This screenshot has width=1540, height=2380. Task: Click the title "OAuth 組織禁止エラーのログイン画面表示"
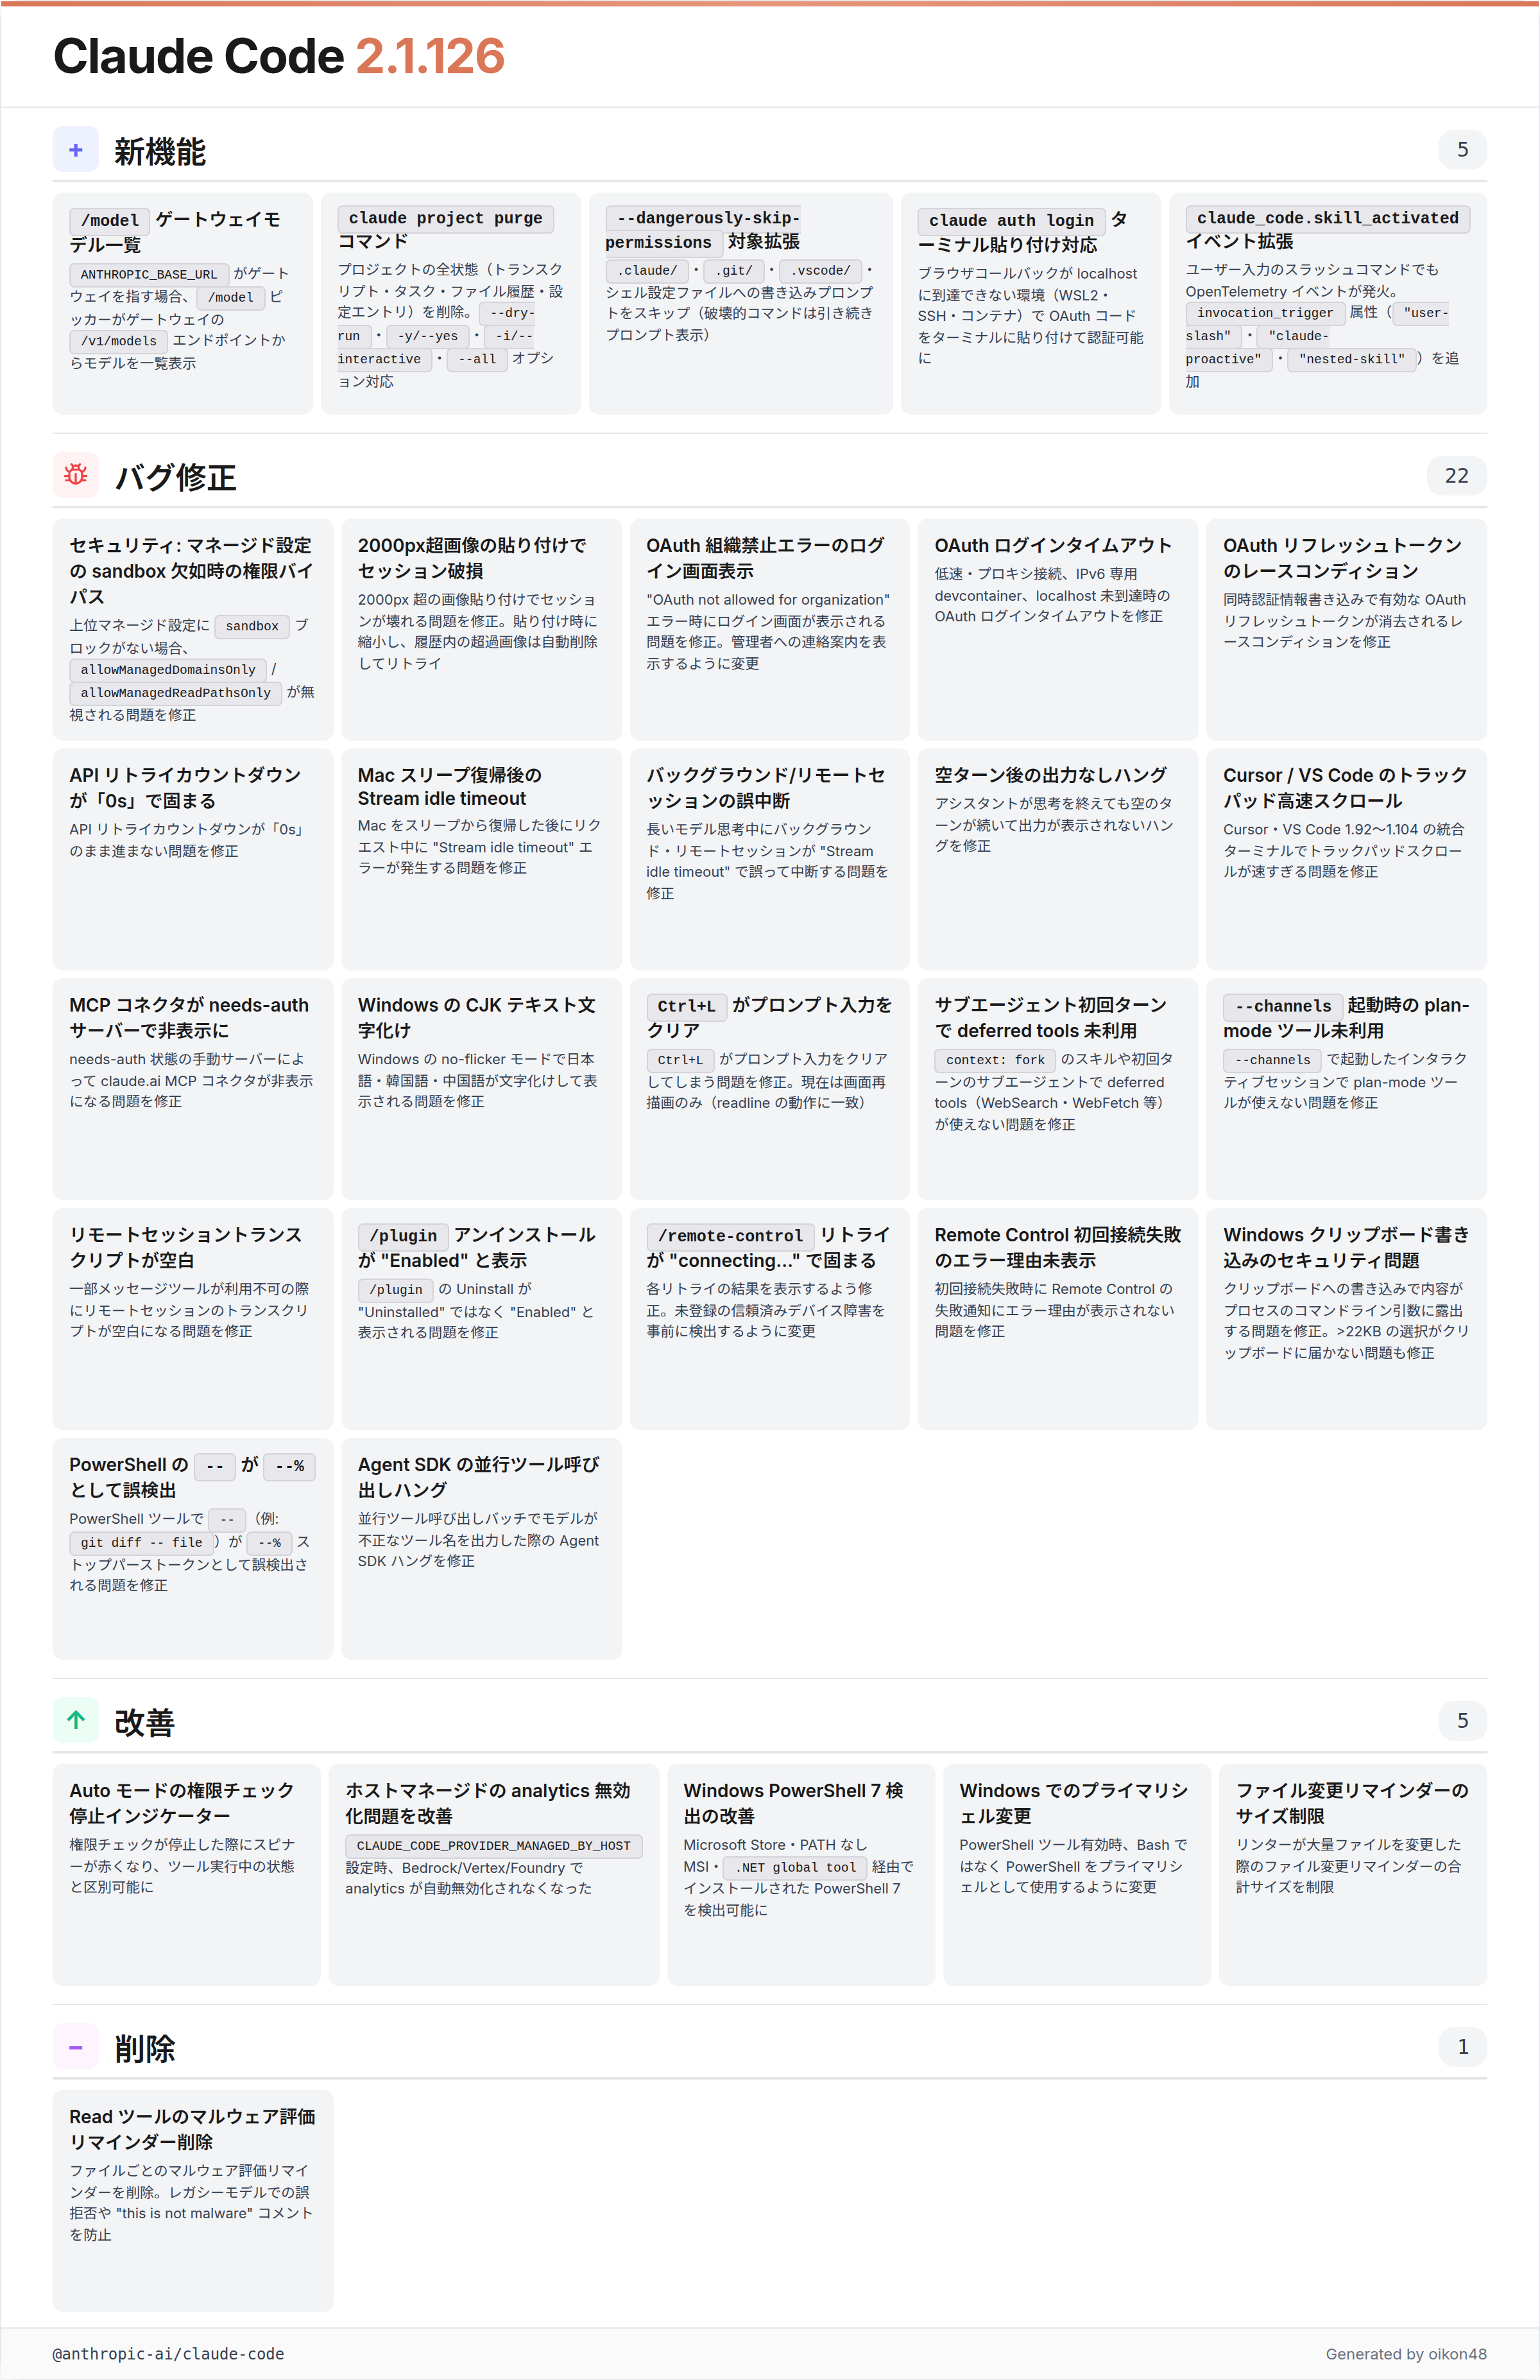[765, 558]
